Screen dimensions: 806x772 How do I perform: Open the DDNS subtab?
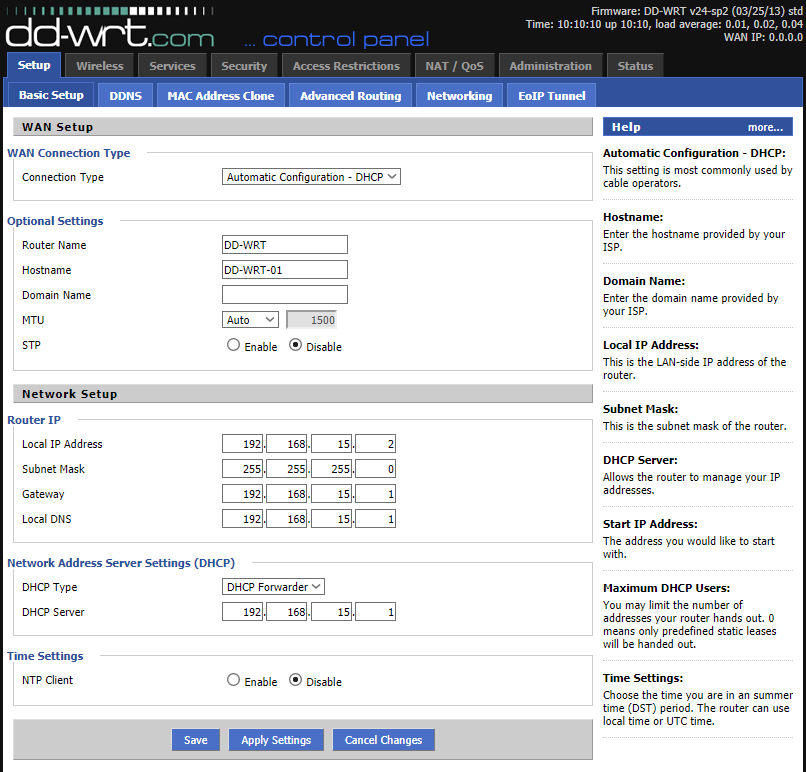(x=125, y=96)
